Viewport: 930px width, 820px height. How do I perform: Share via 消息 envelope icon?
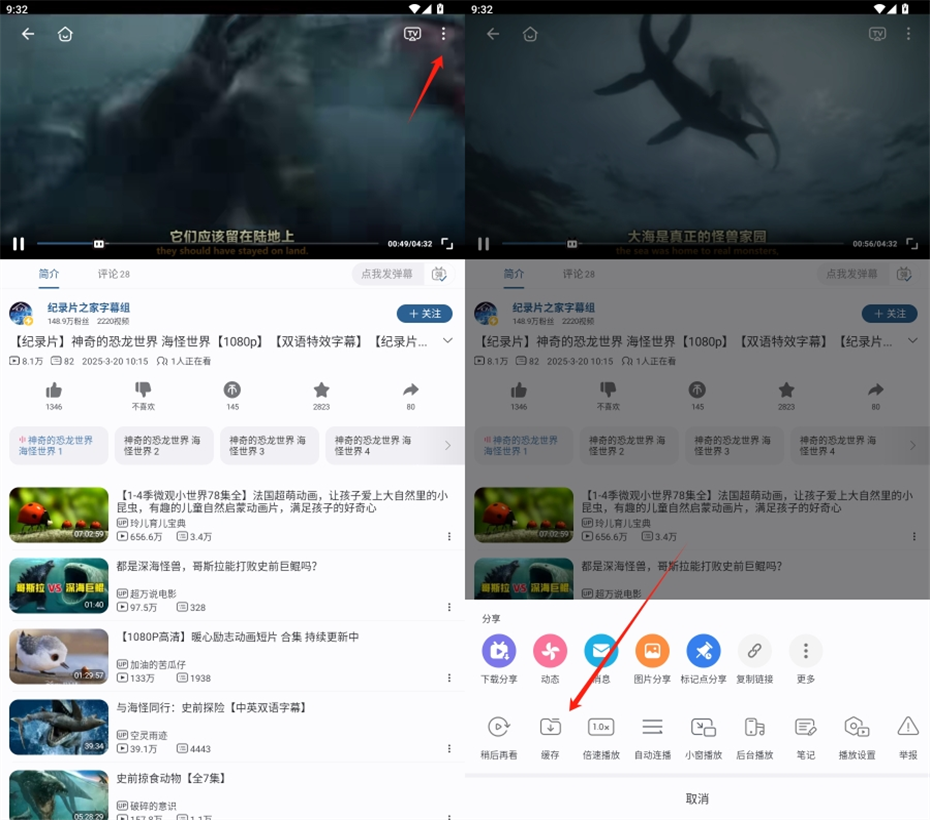pos(601,650)
